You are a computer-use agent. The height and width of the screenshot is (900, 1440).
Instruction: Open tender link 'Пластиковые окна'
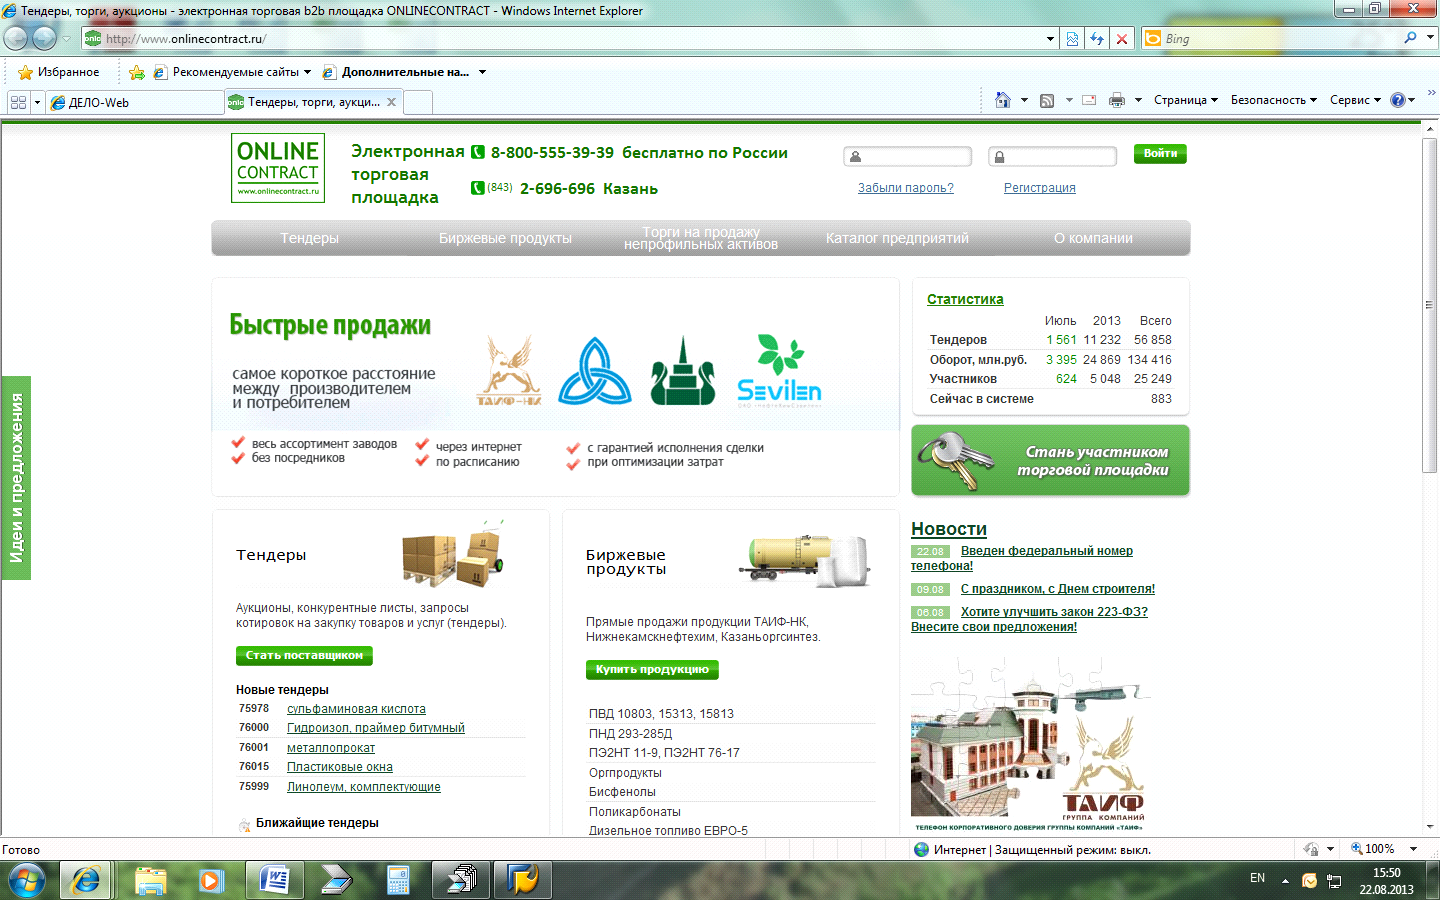point(340,767)
